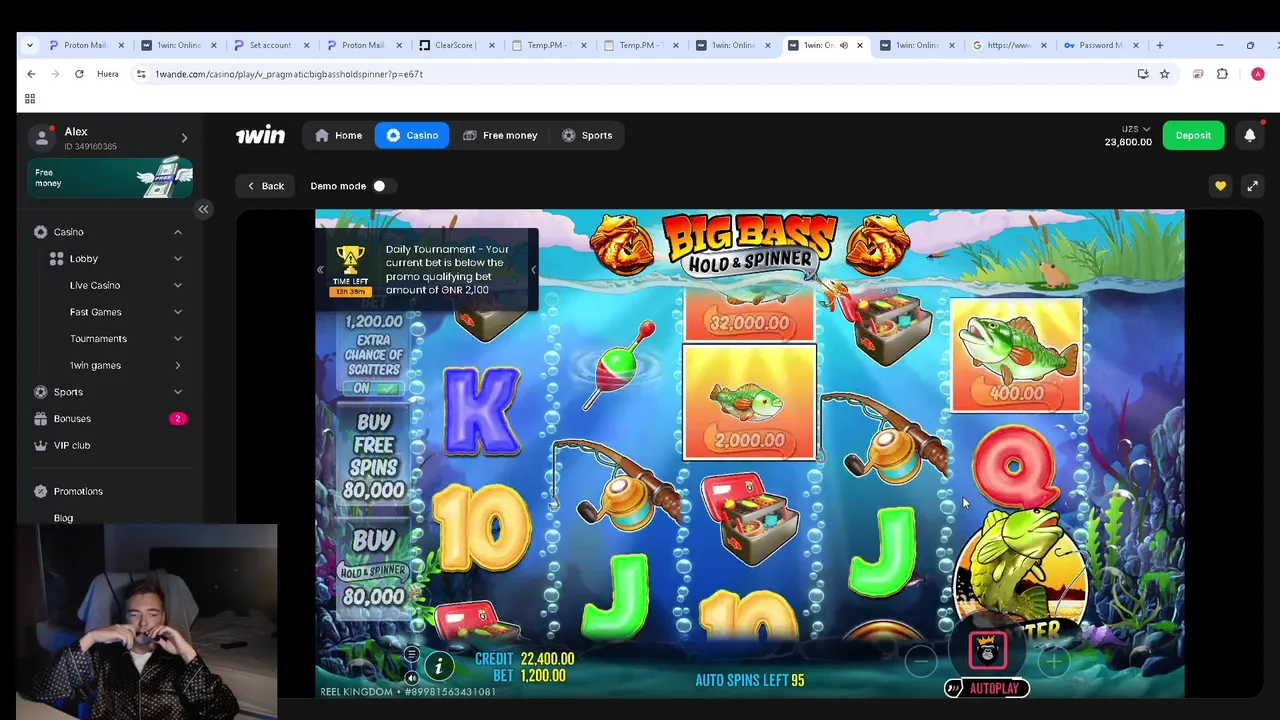
Task: Click the Autoplay button
Action: click(x=987, y=688)
